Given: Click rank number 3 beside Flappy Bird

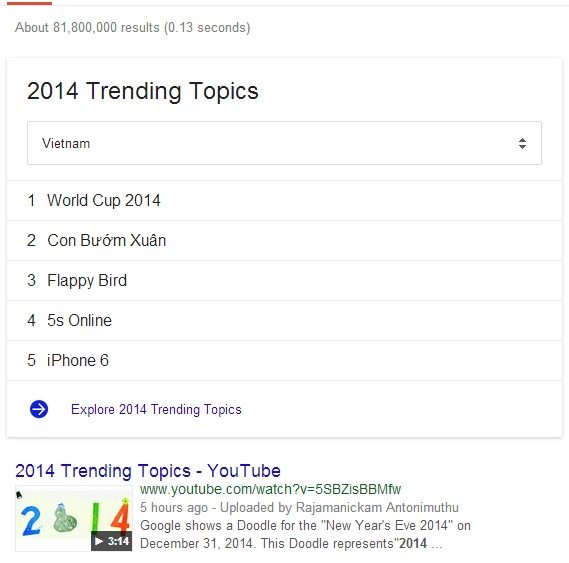Looking at the screenshot, I should click(x=32, y=280).
